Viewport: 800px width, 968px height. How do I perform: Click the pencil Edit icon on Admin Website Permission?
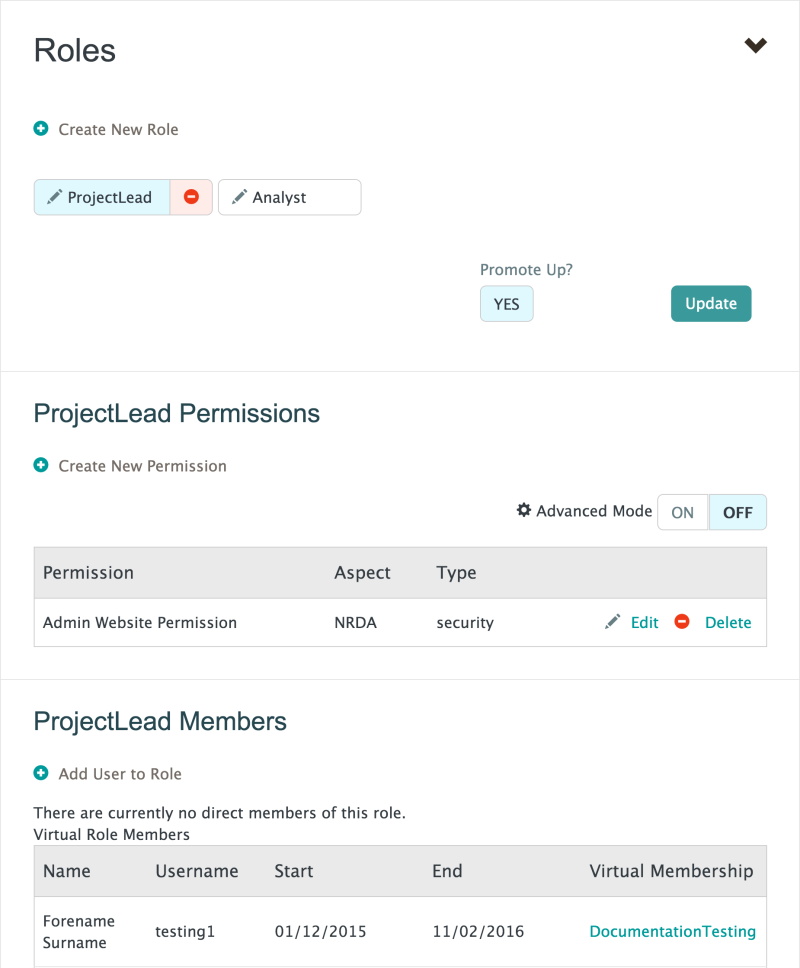(x=612, y=622)
